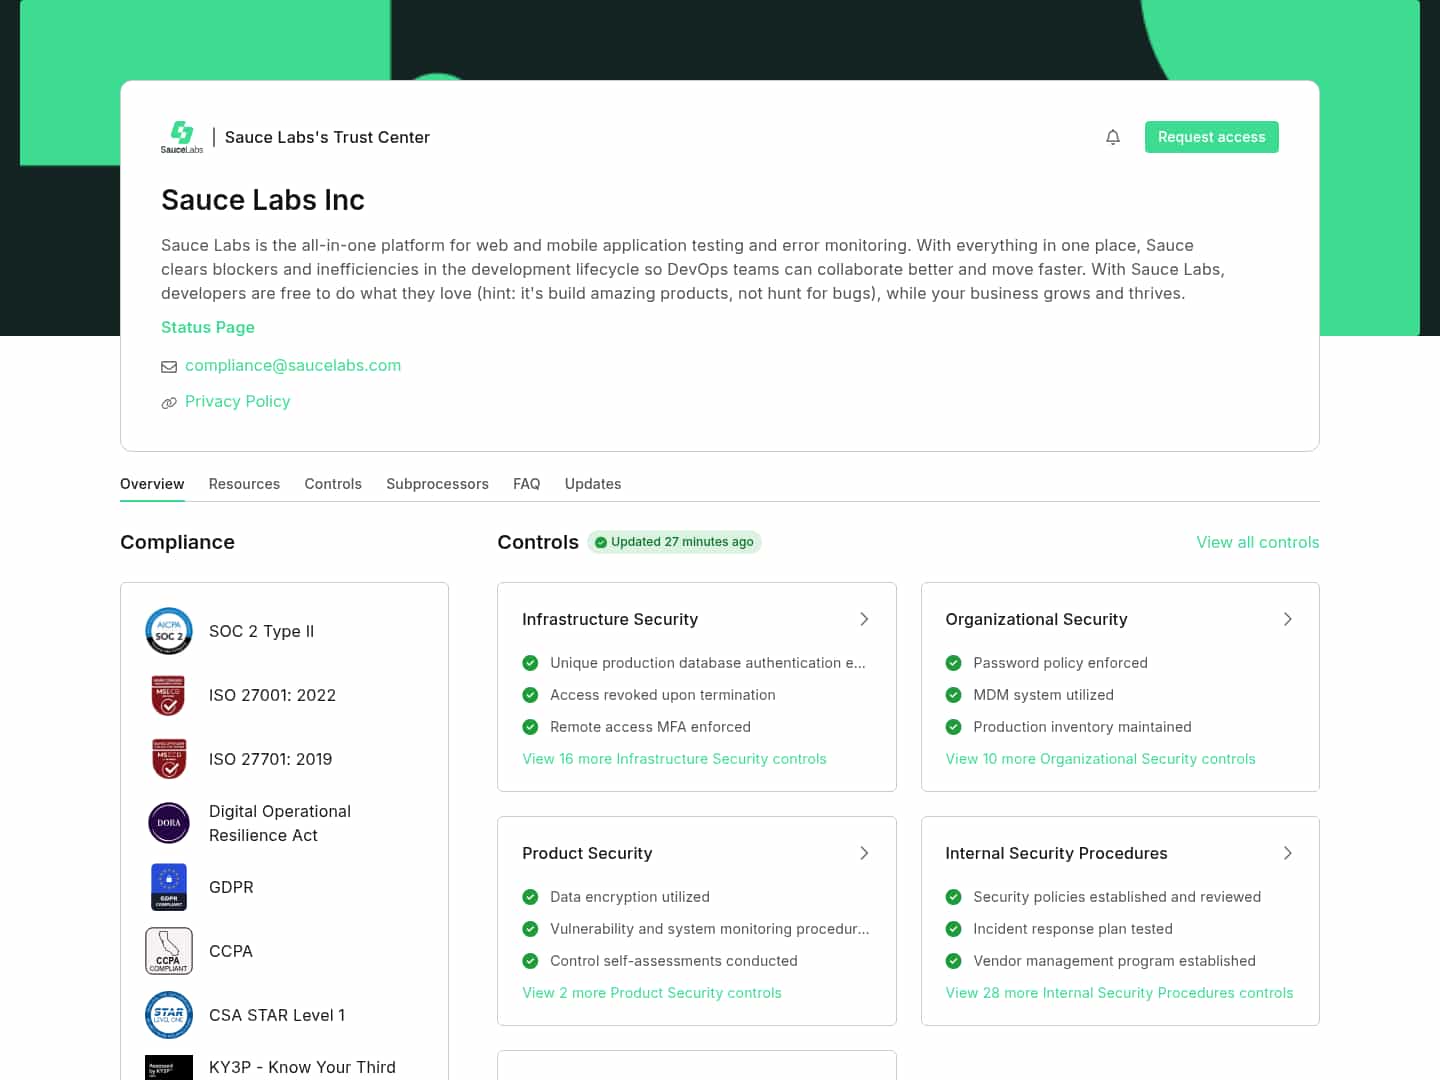
Task: Open notifications via the bell icon
Action: tap(1113, 137)
